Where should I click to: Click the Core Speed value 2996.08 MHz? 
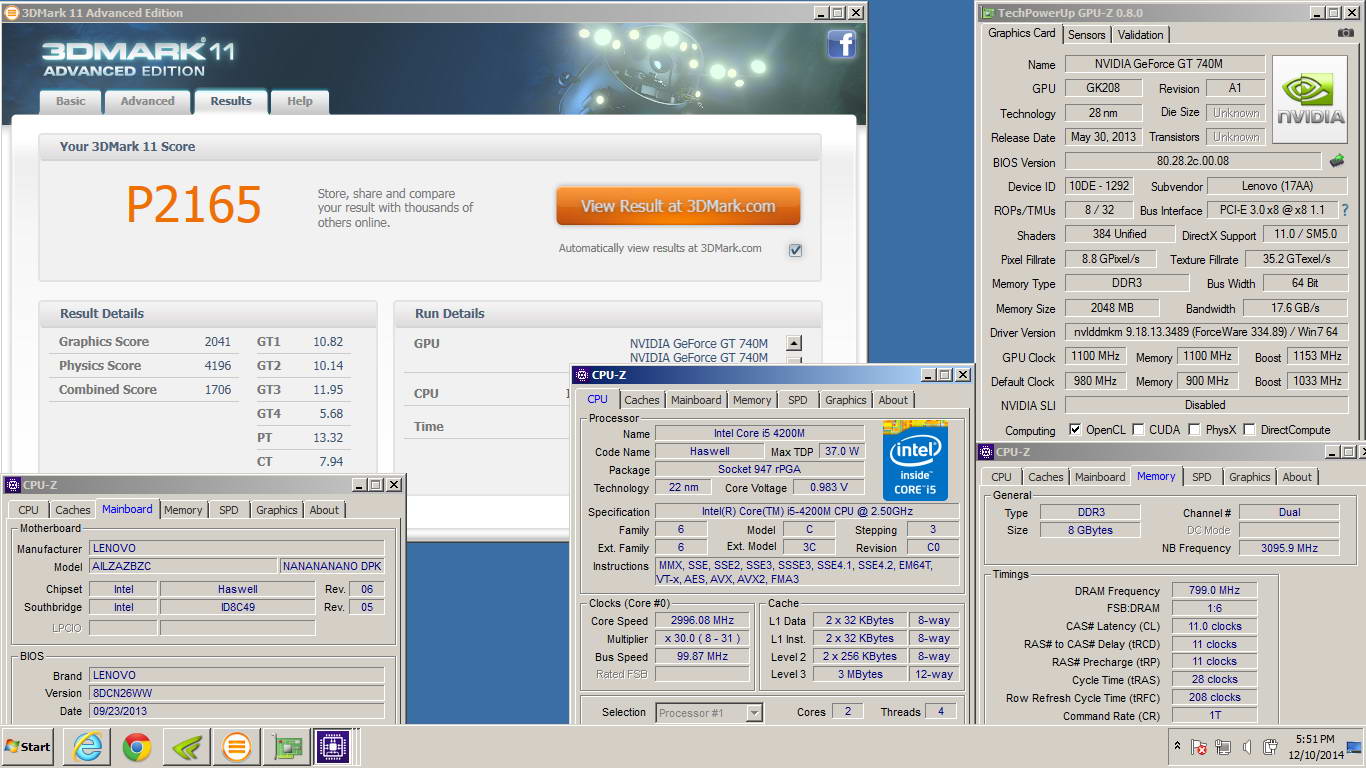click(x=702, y=621)
